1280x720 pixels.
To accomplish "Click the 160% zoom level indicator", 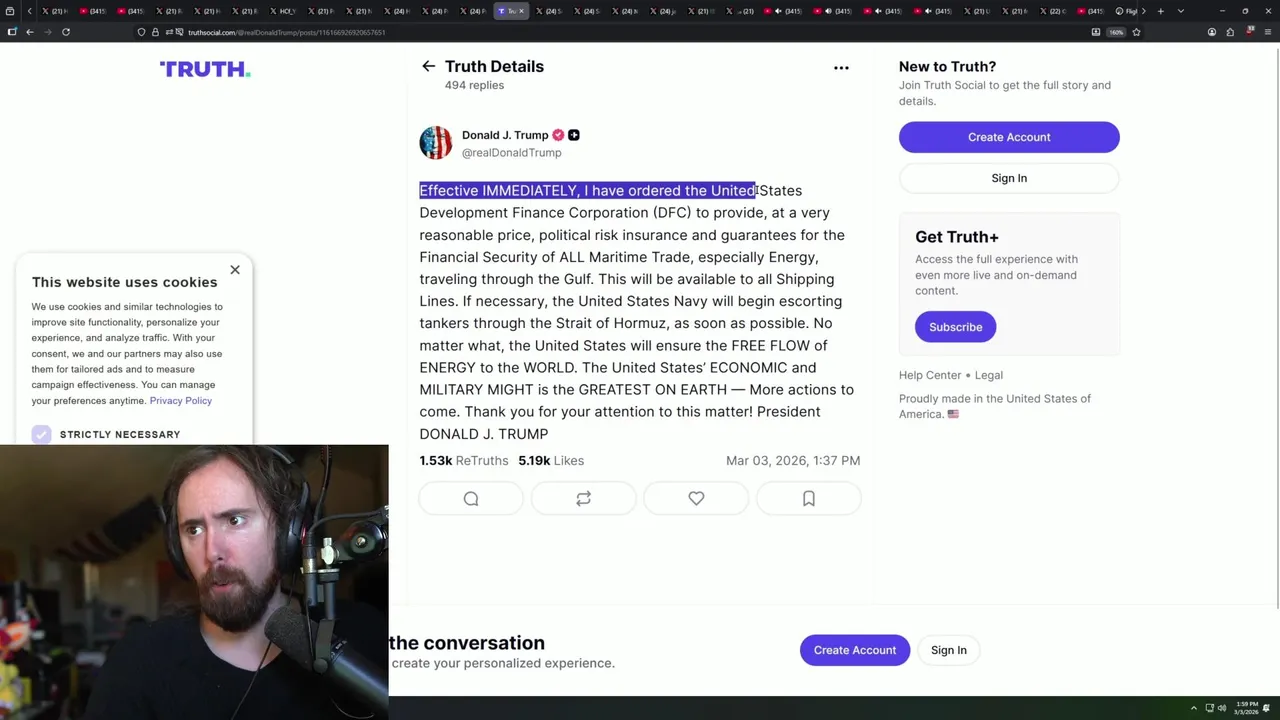I will [x=1116, y=32].
